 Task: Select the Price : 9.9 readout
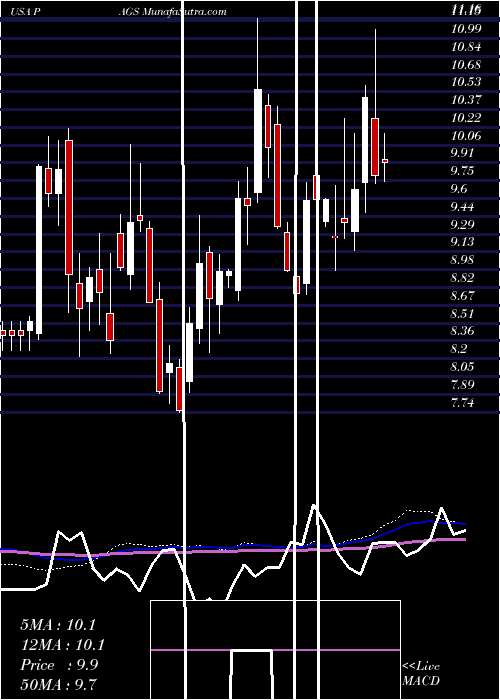point(57,665)
